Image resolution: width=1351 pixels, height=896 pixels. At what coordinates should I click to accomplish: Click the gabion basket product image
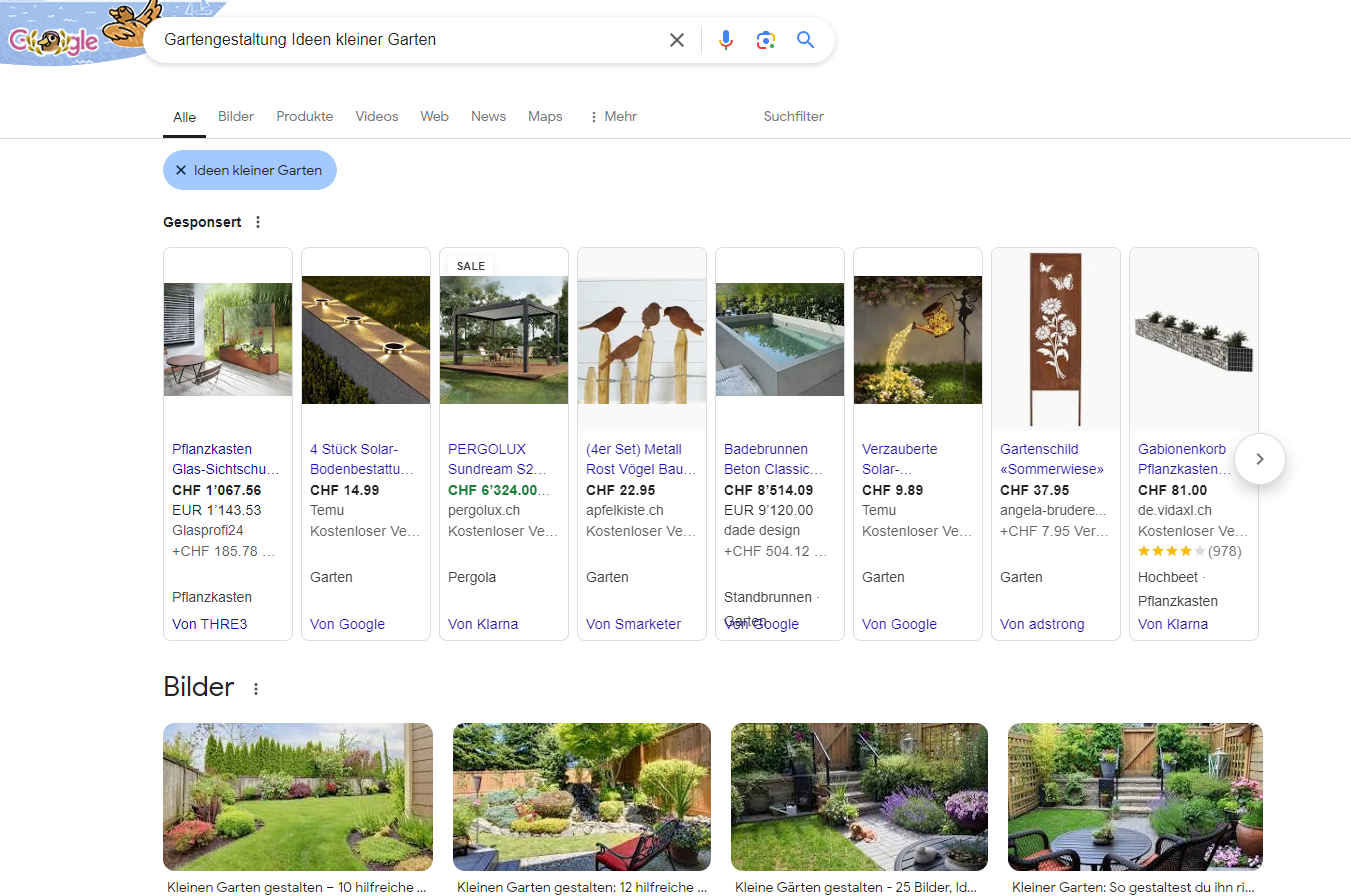pyautogui.click(x=1194, y=340)
